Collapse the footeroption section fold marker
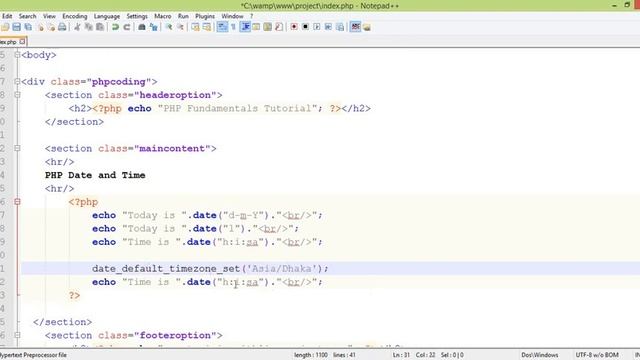Viewport: 640px width, 360px height. (17, 335)
